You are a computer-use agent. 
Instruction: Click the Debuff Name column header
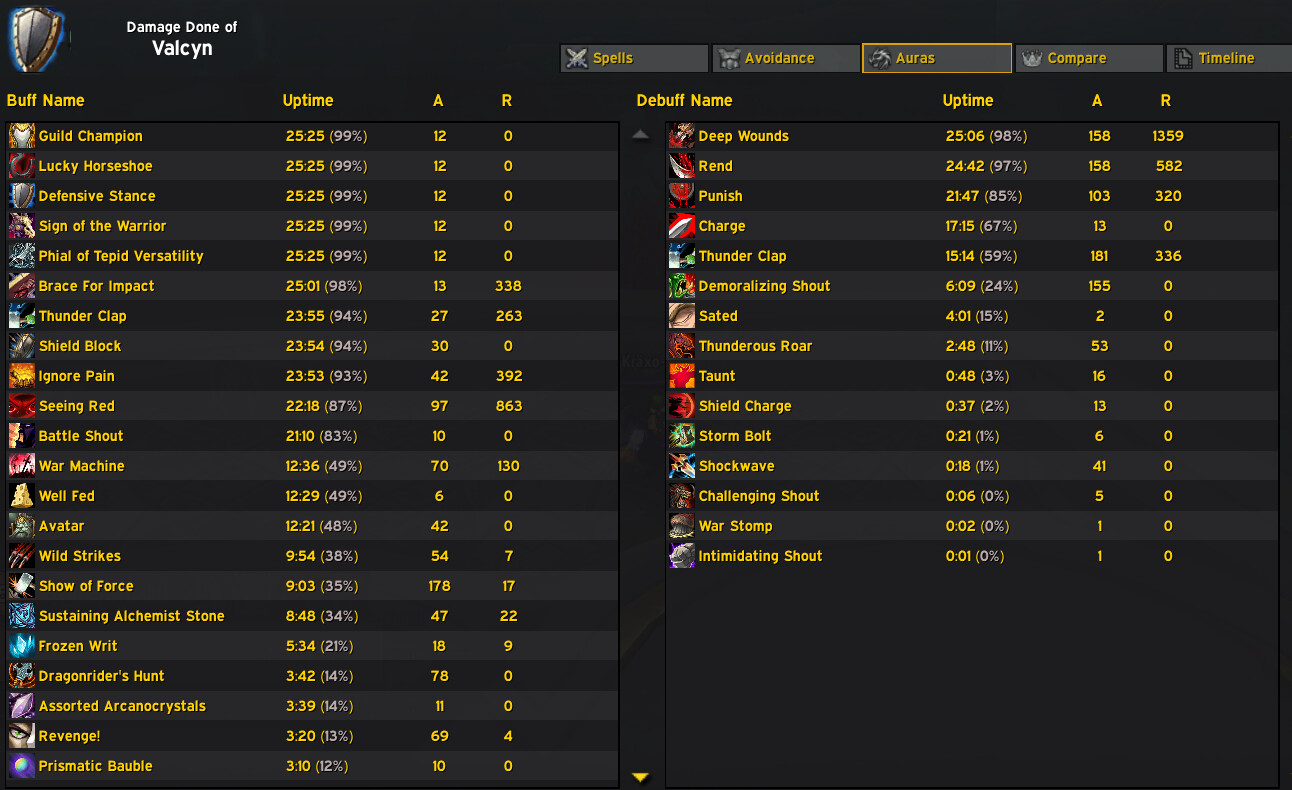pos(684,101)
